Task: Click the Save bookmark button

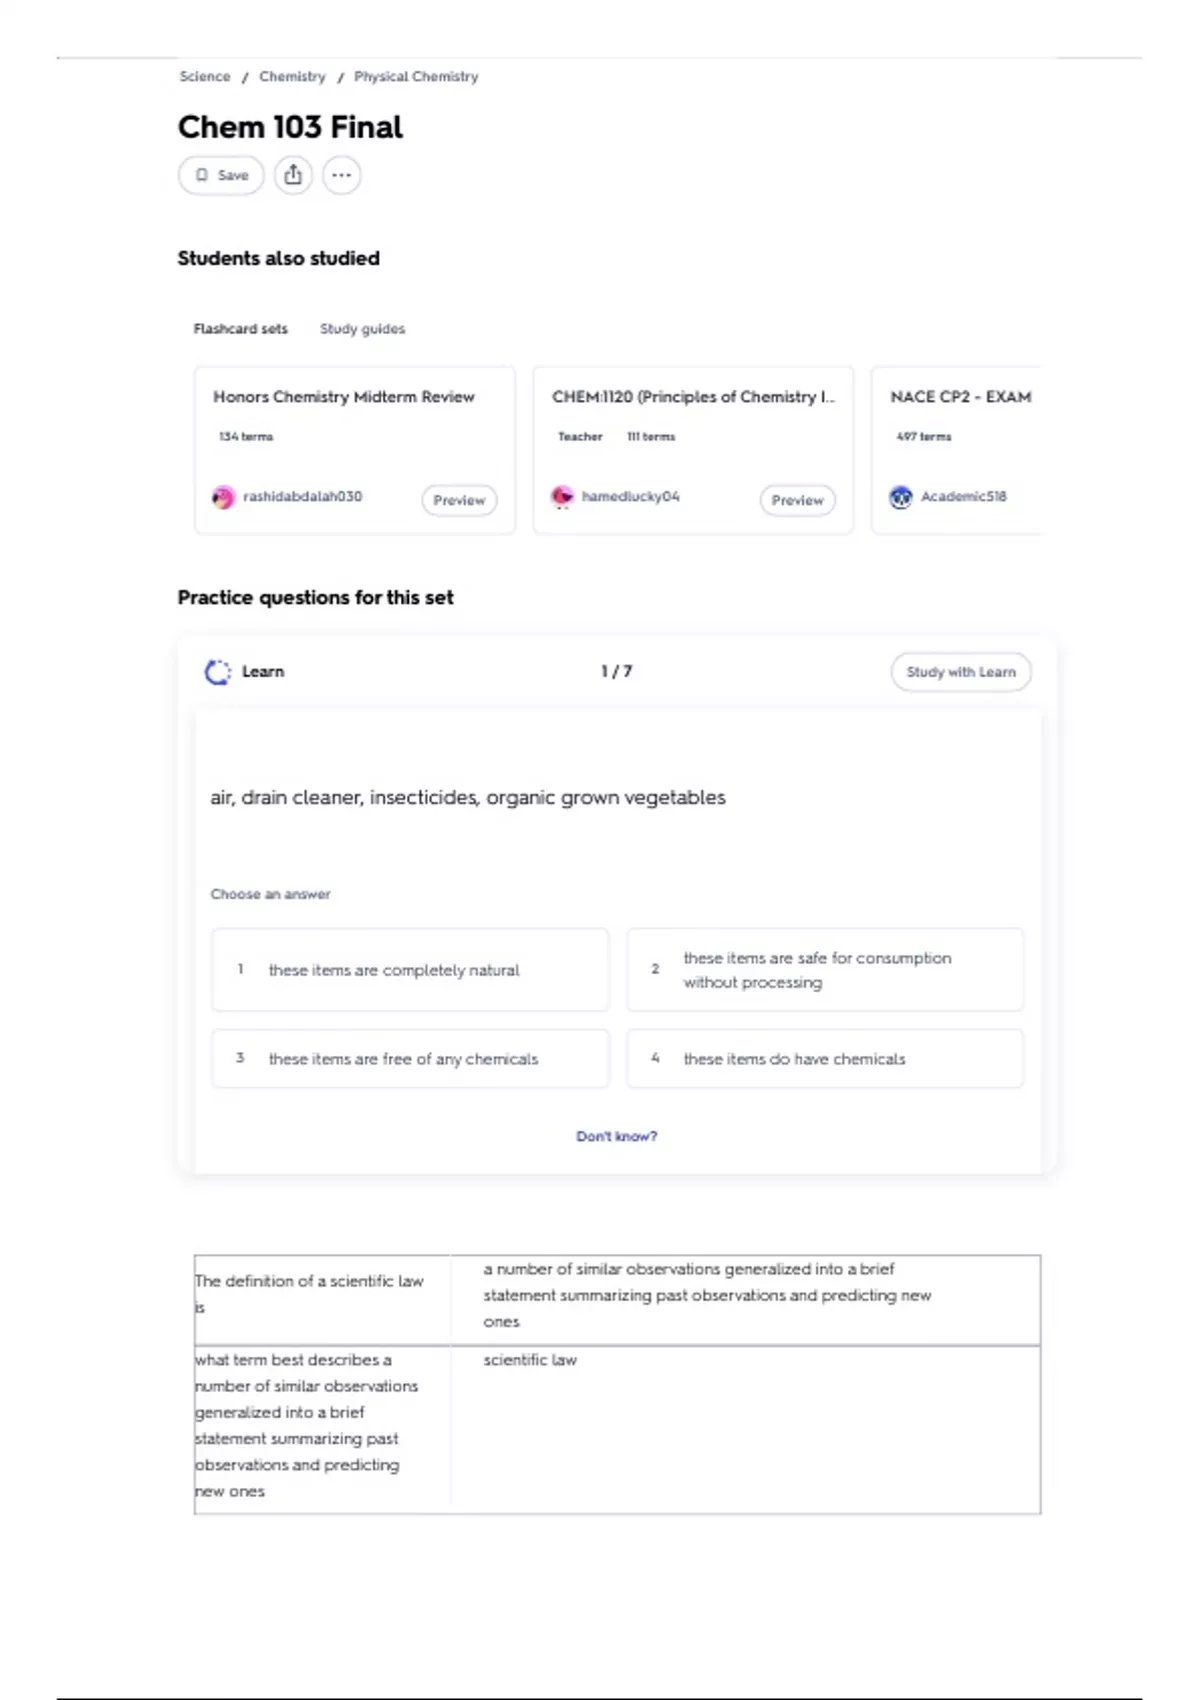Action: (221, 175)
